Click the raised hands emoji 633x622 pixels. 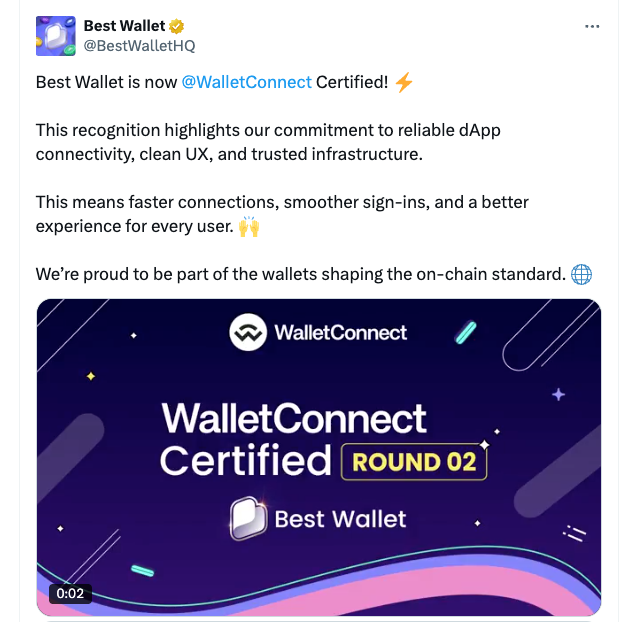[249, 226]
